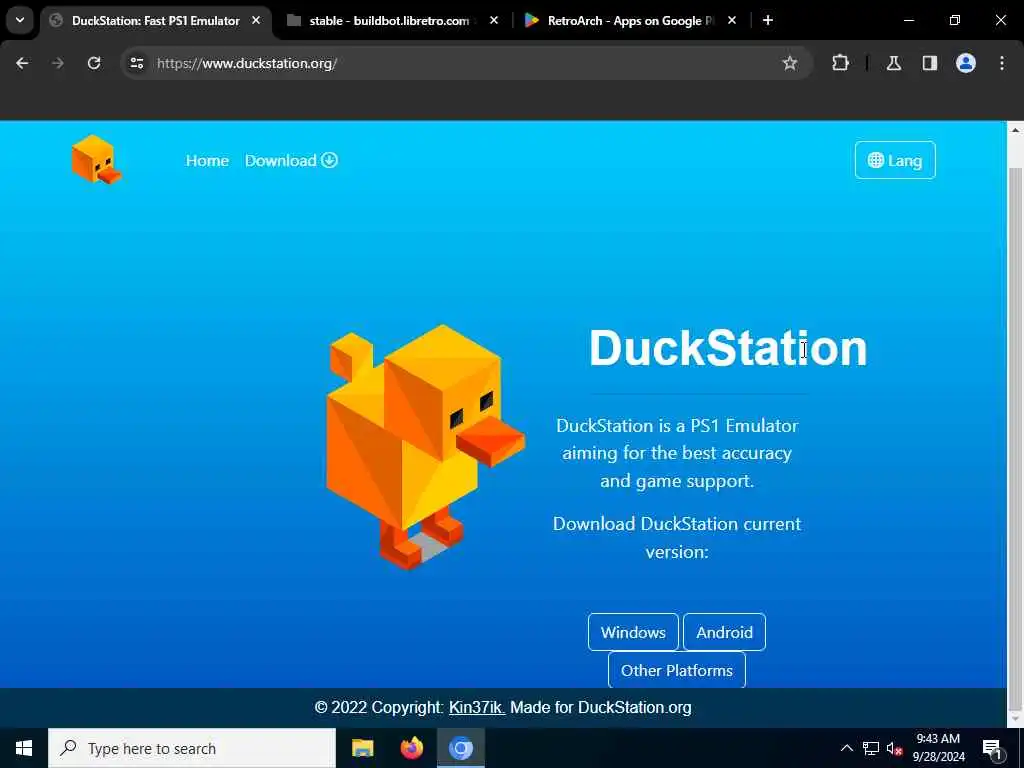Click the 'Download DuckStation current version:' text
The image size is (1024, 768).
pyautogui.click(x=677, y=537)
